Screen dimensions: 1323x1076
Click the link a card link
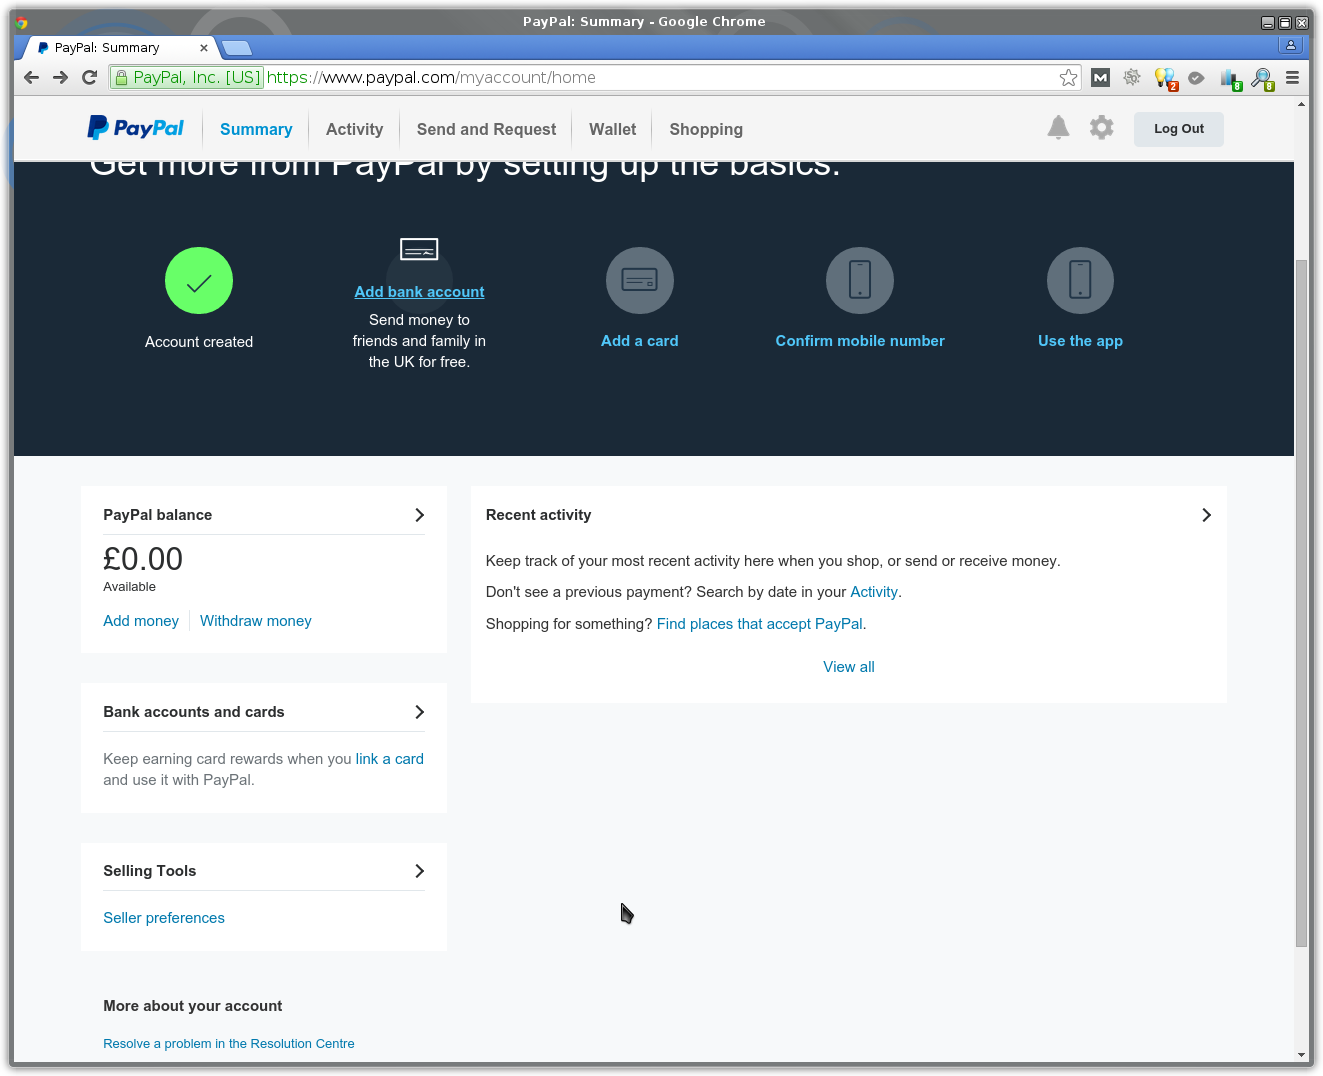click(390, 759)
